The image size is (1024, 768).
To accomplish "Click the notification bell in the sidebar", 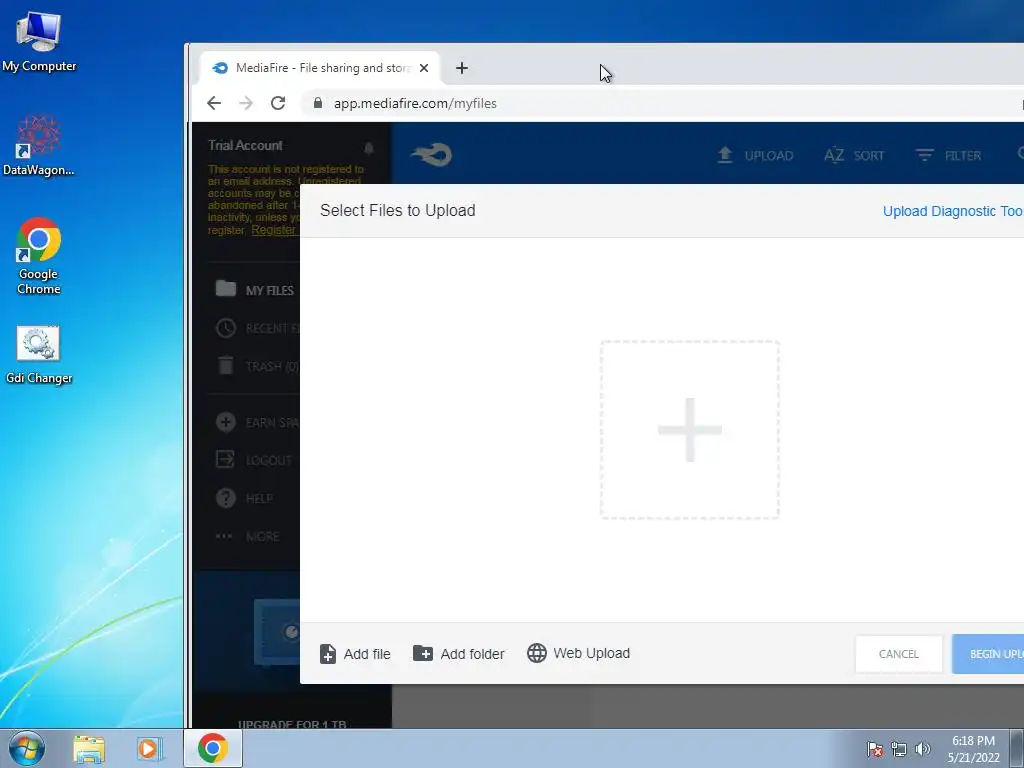I will point(369,148).
